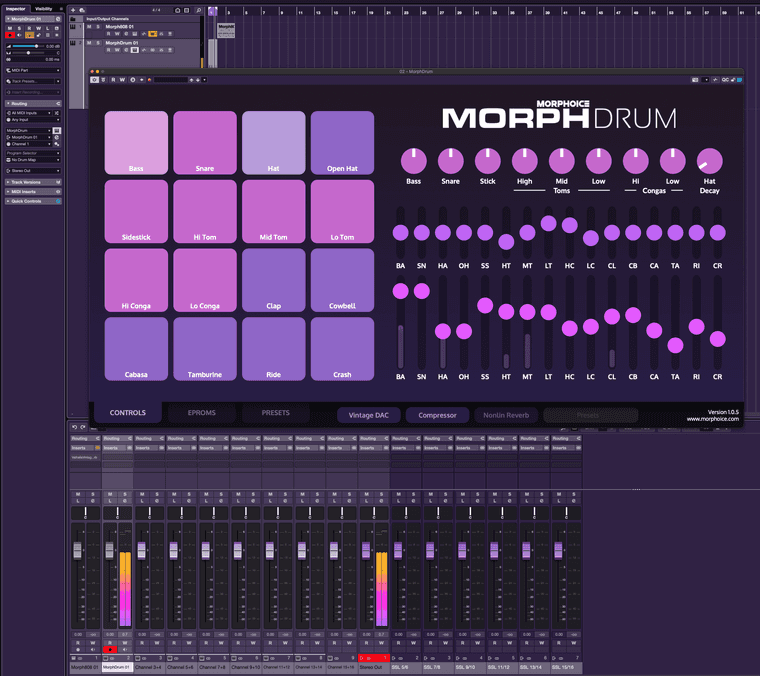Toggle the Compressor effect
Image resolution: width=760 pixels, height=676 pixels.
[437, 415]
